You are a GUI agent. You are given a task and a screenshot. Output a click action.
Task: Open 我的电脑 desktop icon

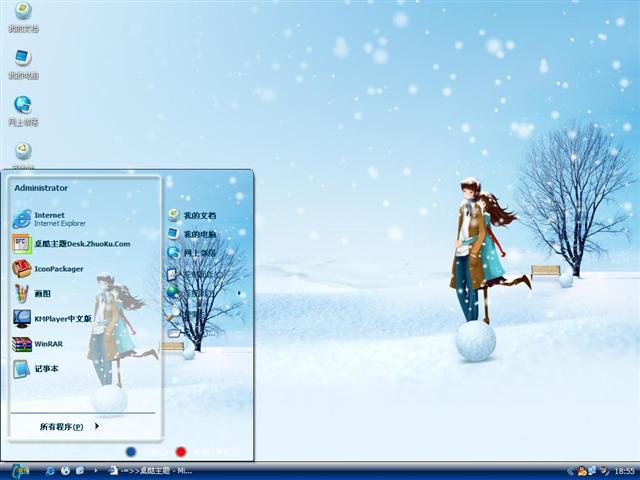[23, 64]
